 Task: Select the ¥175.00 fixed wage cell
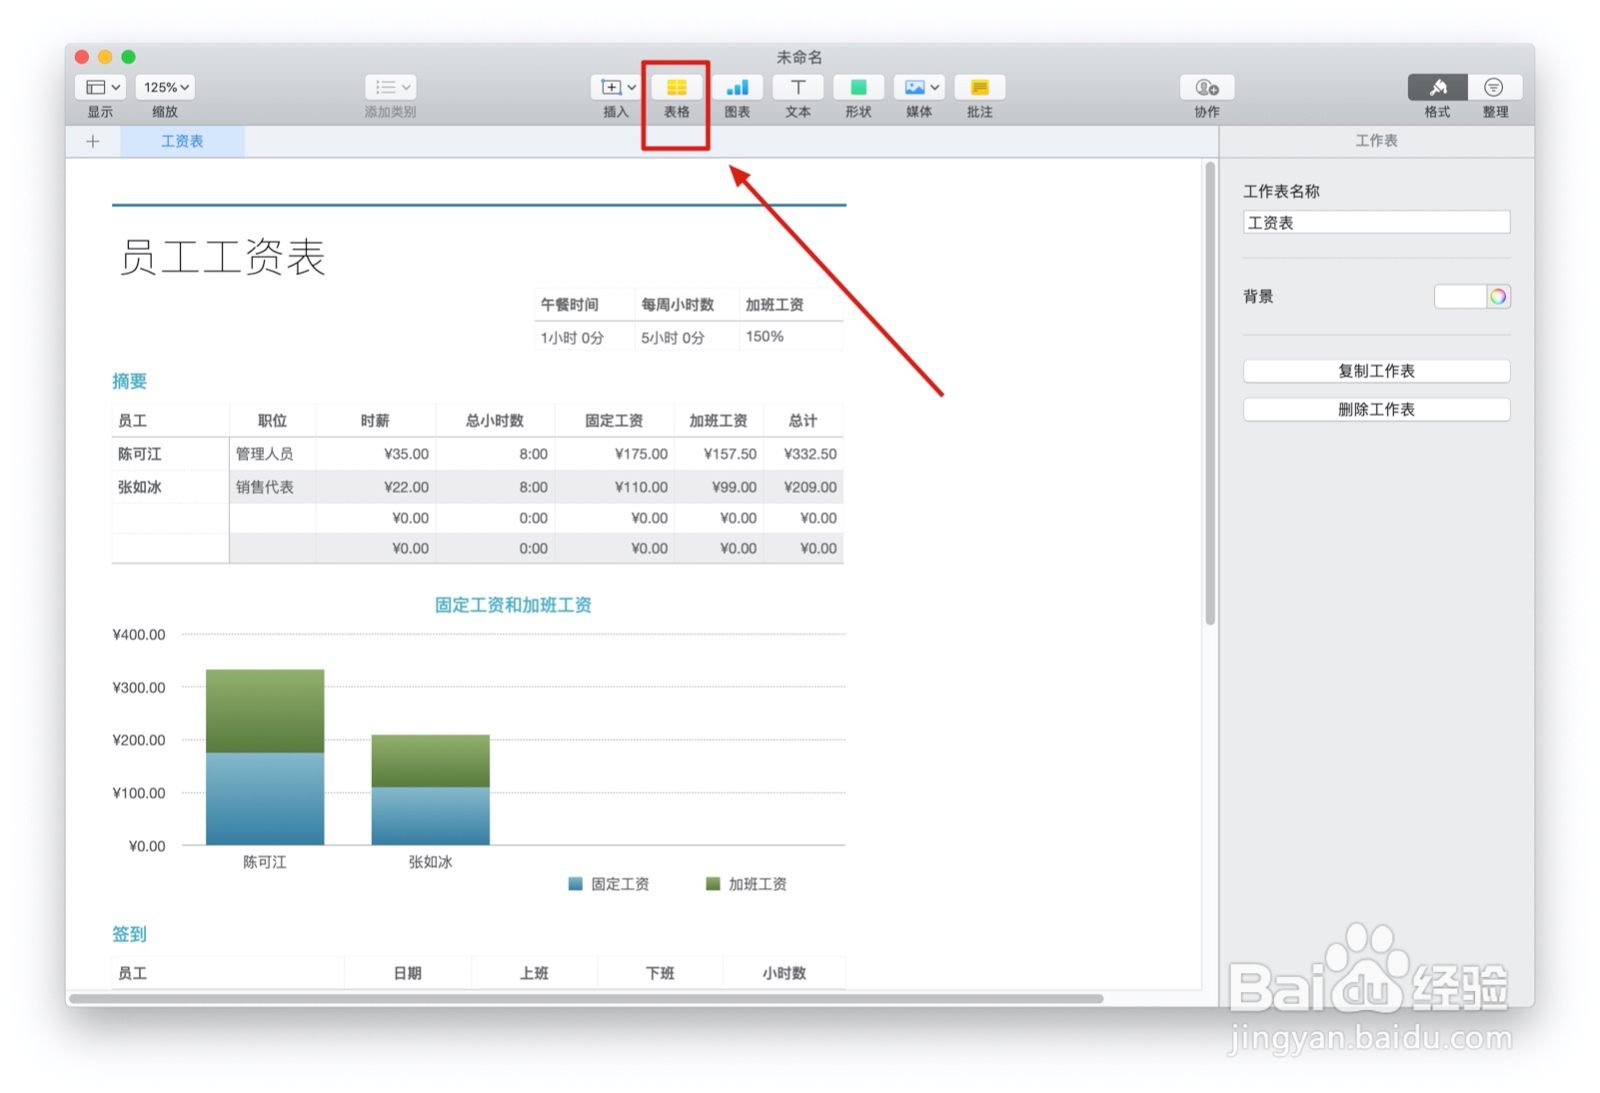[x=614, y=454]
